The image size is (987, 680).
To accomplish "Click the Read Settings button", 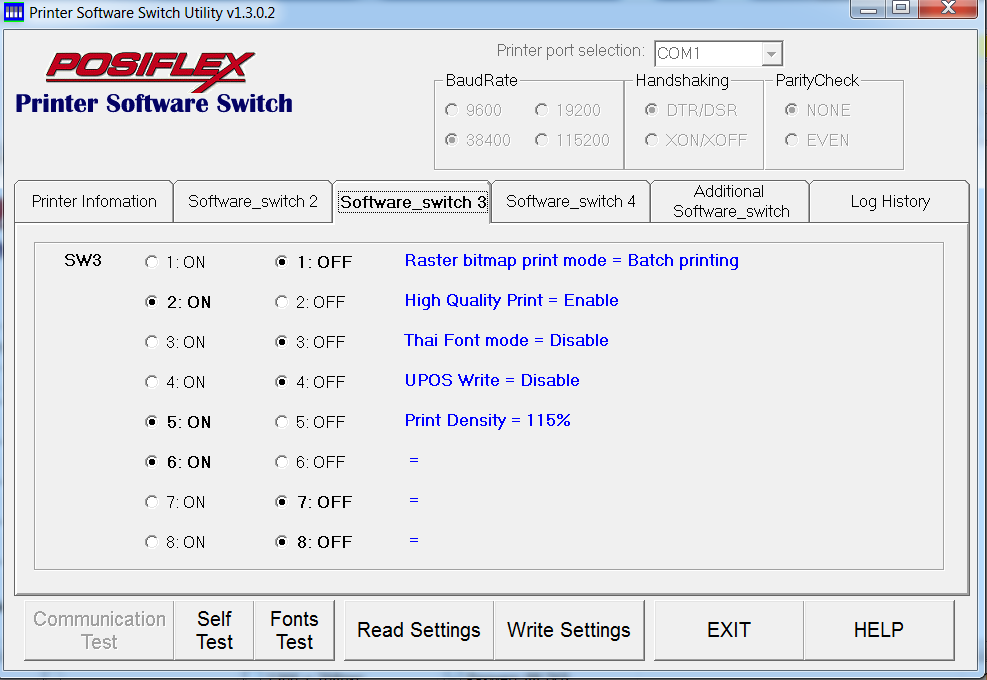I will pos(419,630).
